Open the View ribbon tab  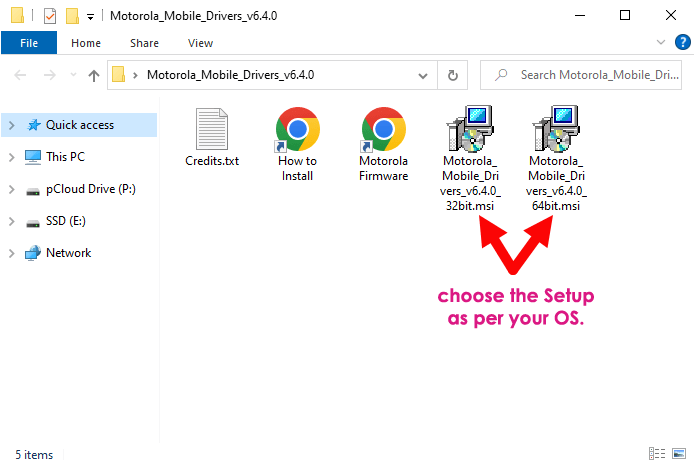click(200, 43)
